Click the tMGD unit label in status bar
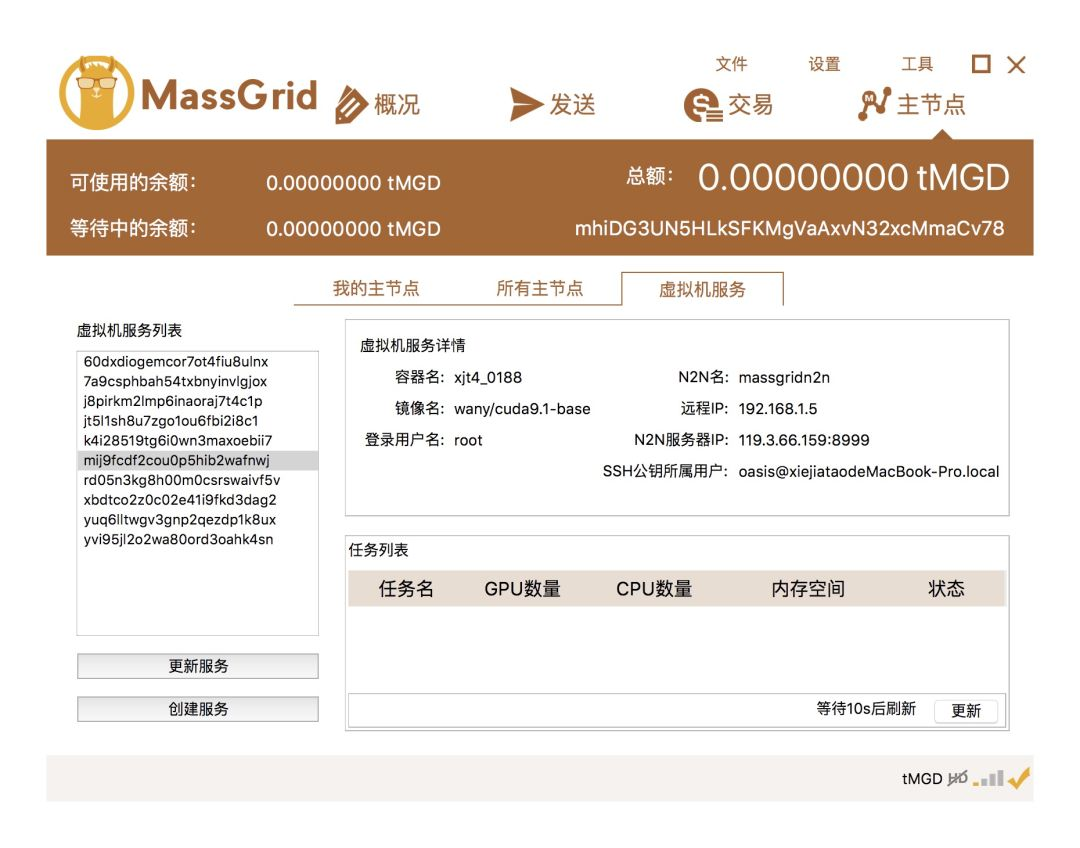This screenshot has width=1080, height=848. (922, 778)
